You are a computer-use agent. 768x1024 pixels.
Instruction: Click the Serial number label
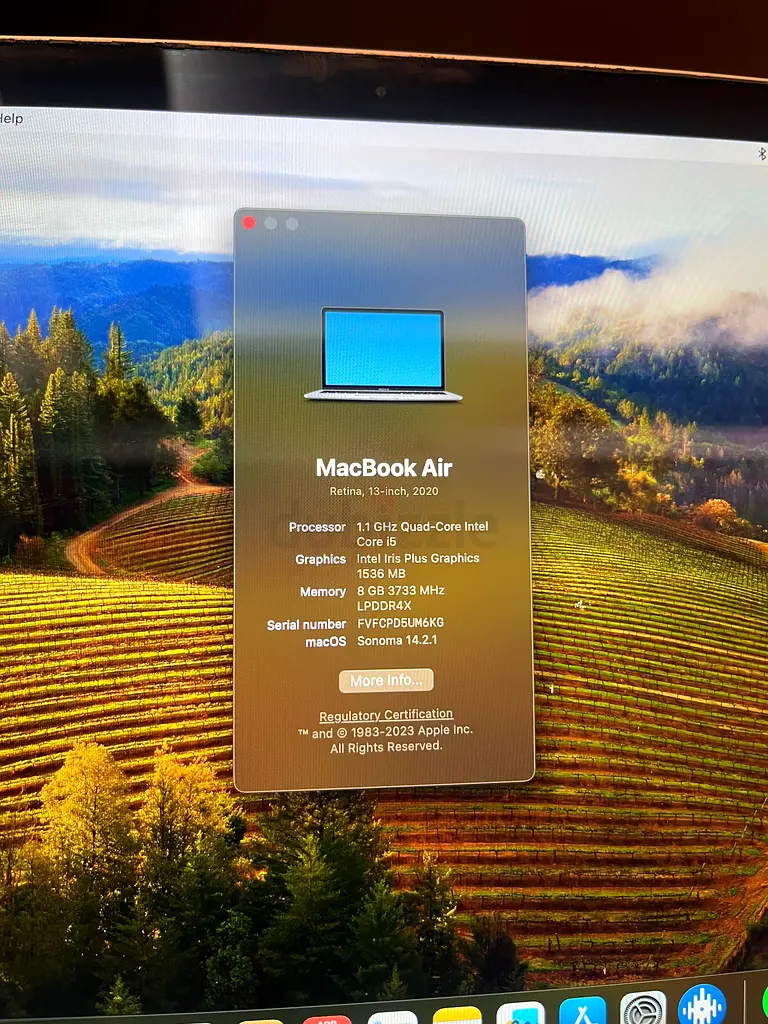(x=306, y=625)
